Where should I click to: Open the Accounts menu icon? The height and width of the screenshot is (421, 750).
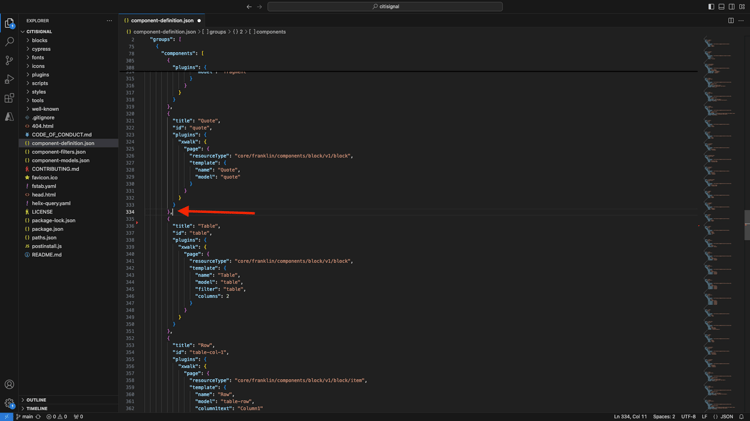click(x=9, y=384)
